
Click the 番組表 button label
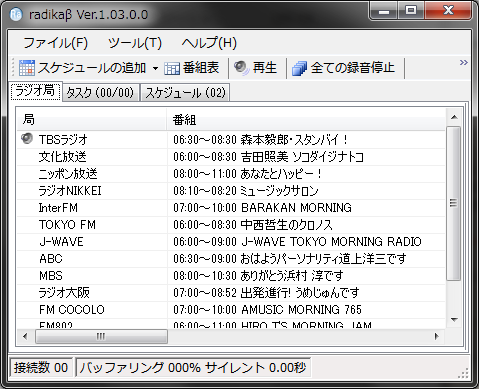click(201, 68)
